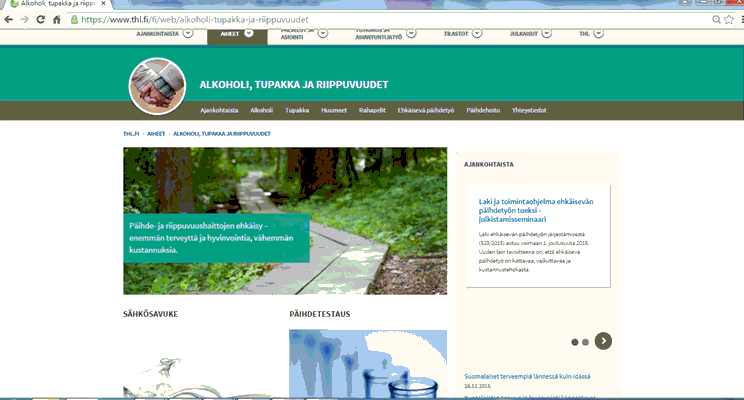This screenshot has height=400, width=744.
Task: Open the Laki ja toimintaohjelma news link
Action: pos(536,210)
